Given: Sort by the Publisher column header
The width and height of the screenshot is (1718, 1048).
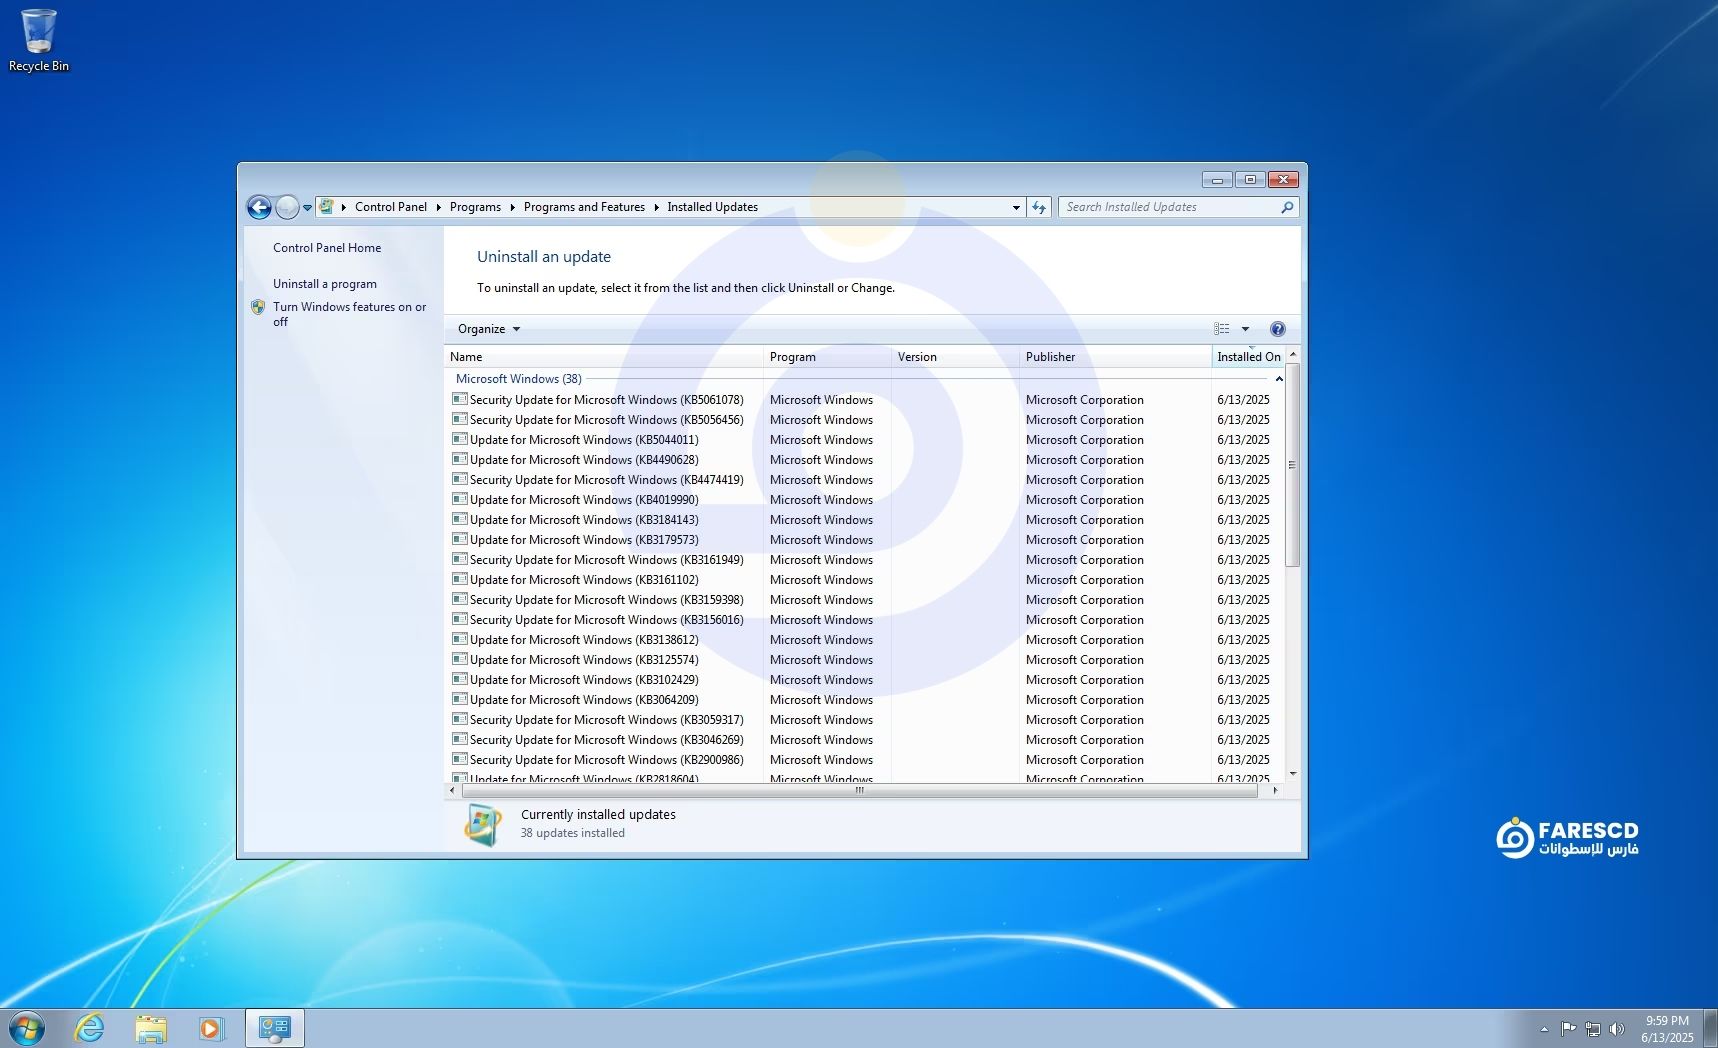Looking at the screenshot, I should point(1115,357).
